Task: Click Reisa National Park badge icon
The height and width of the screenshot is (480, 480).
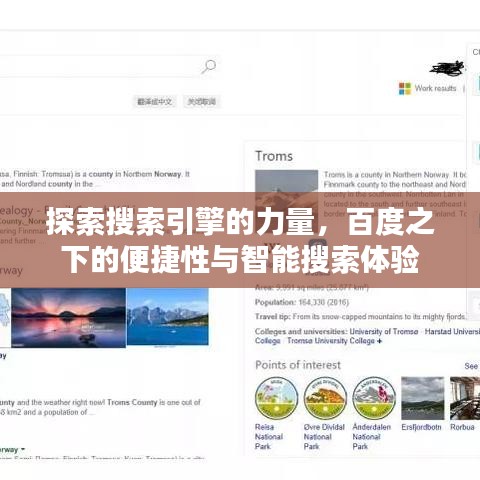Action: [276, 398]
